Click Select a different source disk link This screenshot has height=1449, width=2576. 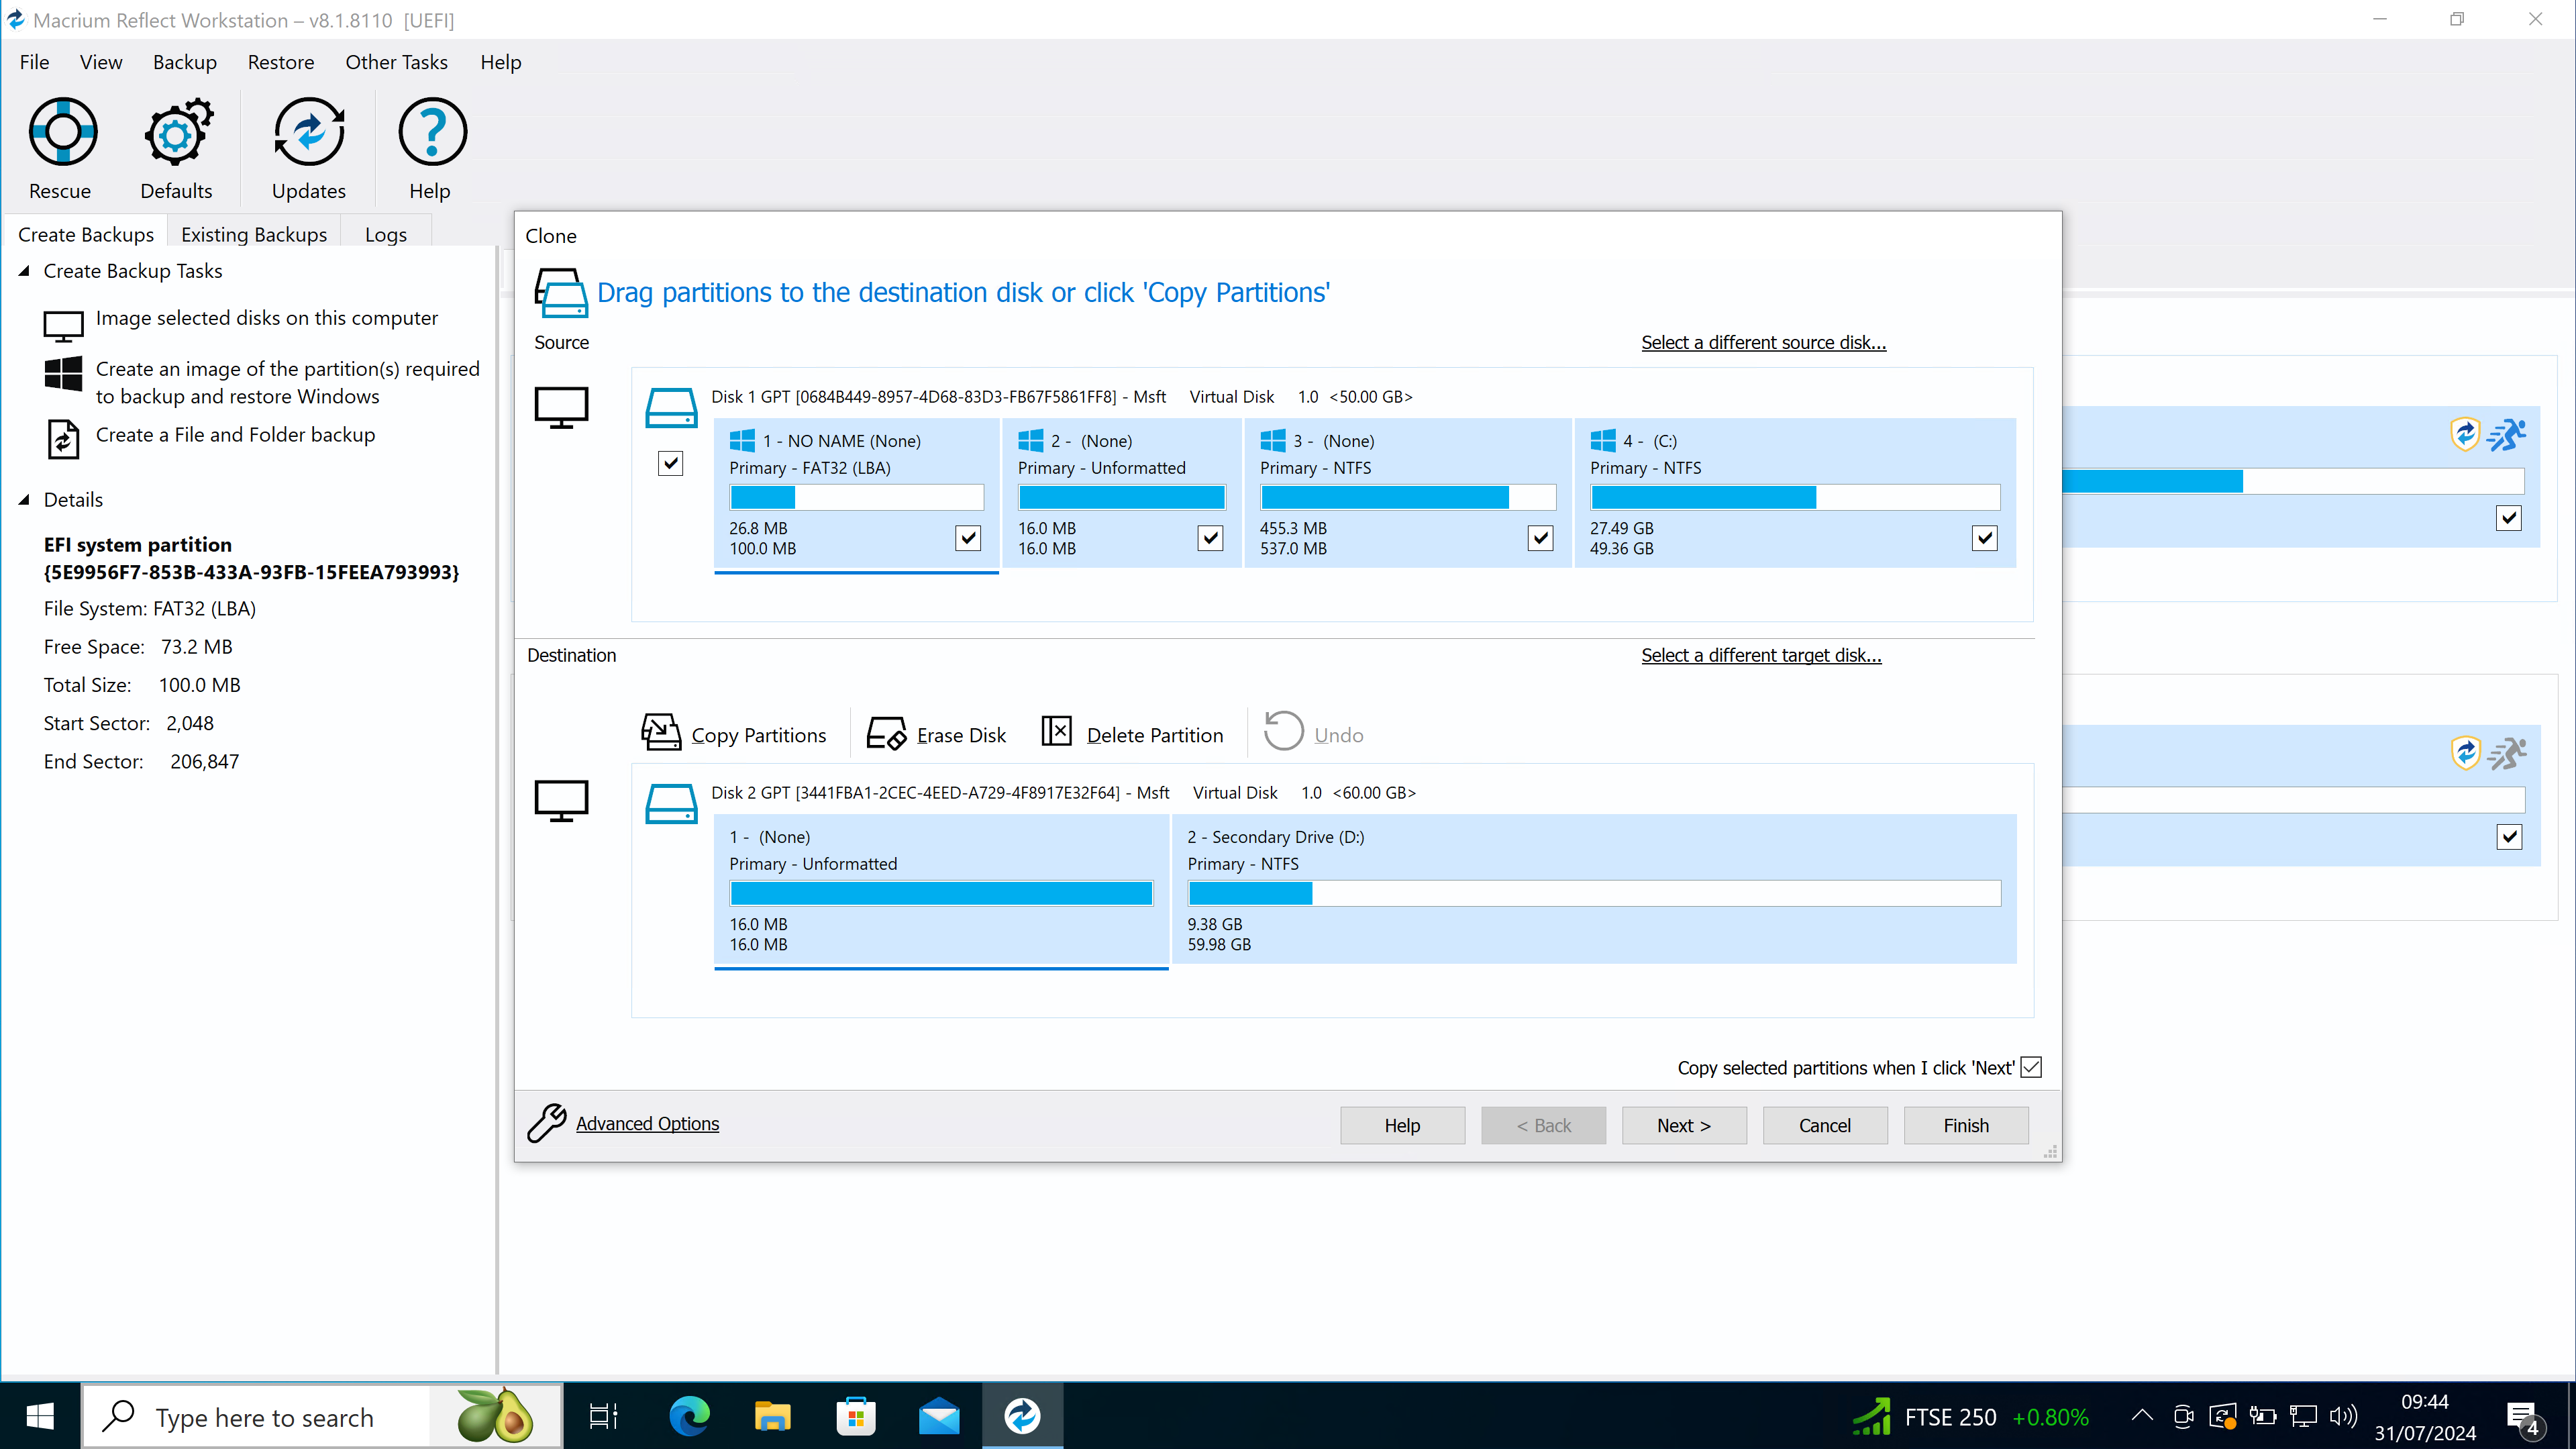pos(1763,342)
